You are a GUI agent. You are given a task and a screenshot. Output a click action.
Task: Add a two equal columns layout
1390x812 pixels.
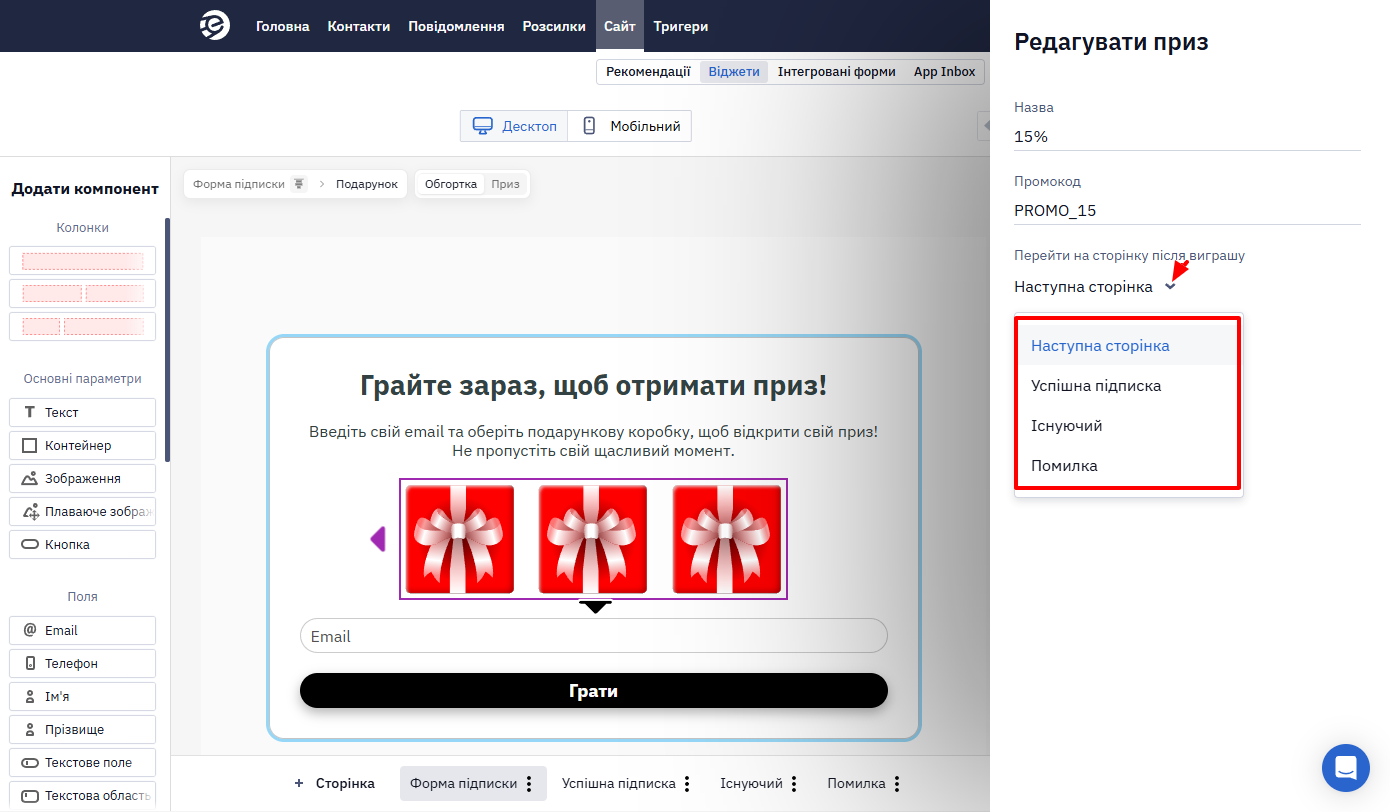click(83, 294)
